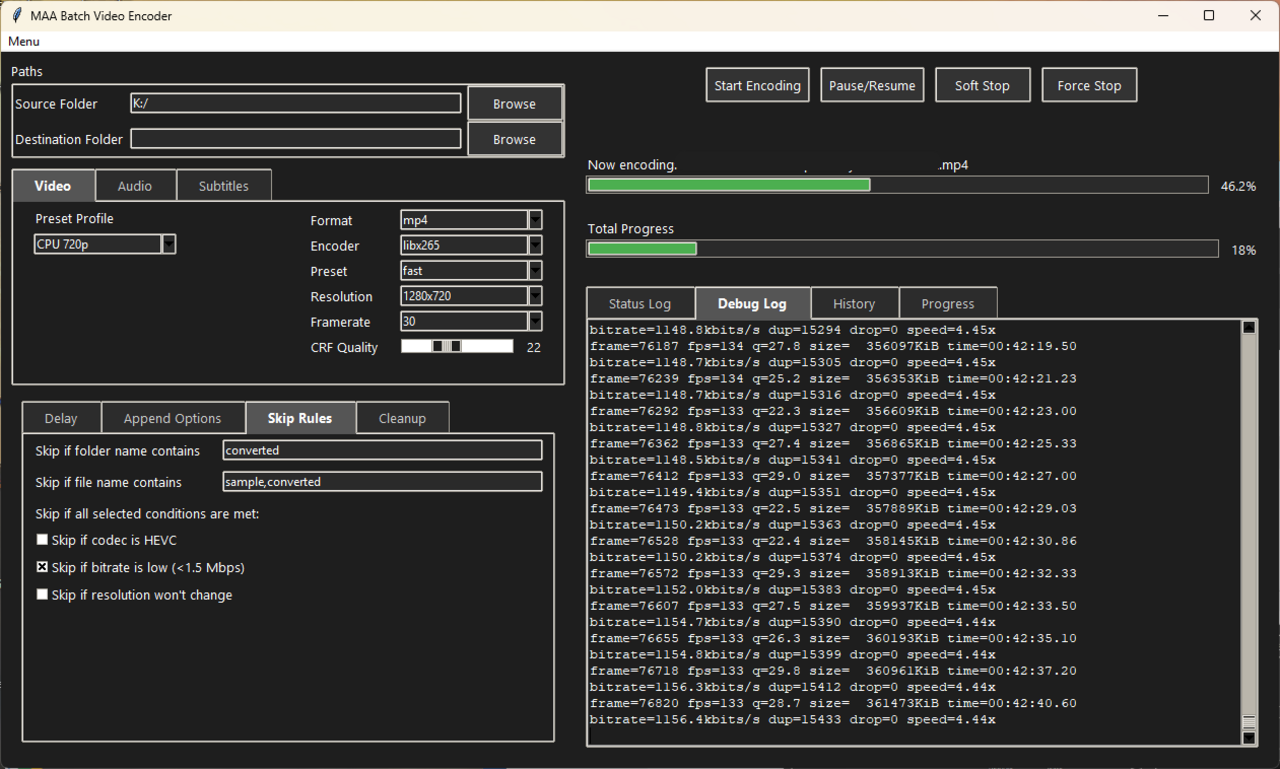Viewport: 1280px width, 769px height.
Task: Open the Menu menu
Action: tap(24, 42)
